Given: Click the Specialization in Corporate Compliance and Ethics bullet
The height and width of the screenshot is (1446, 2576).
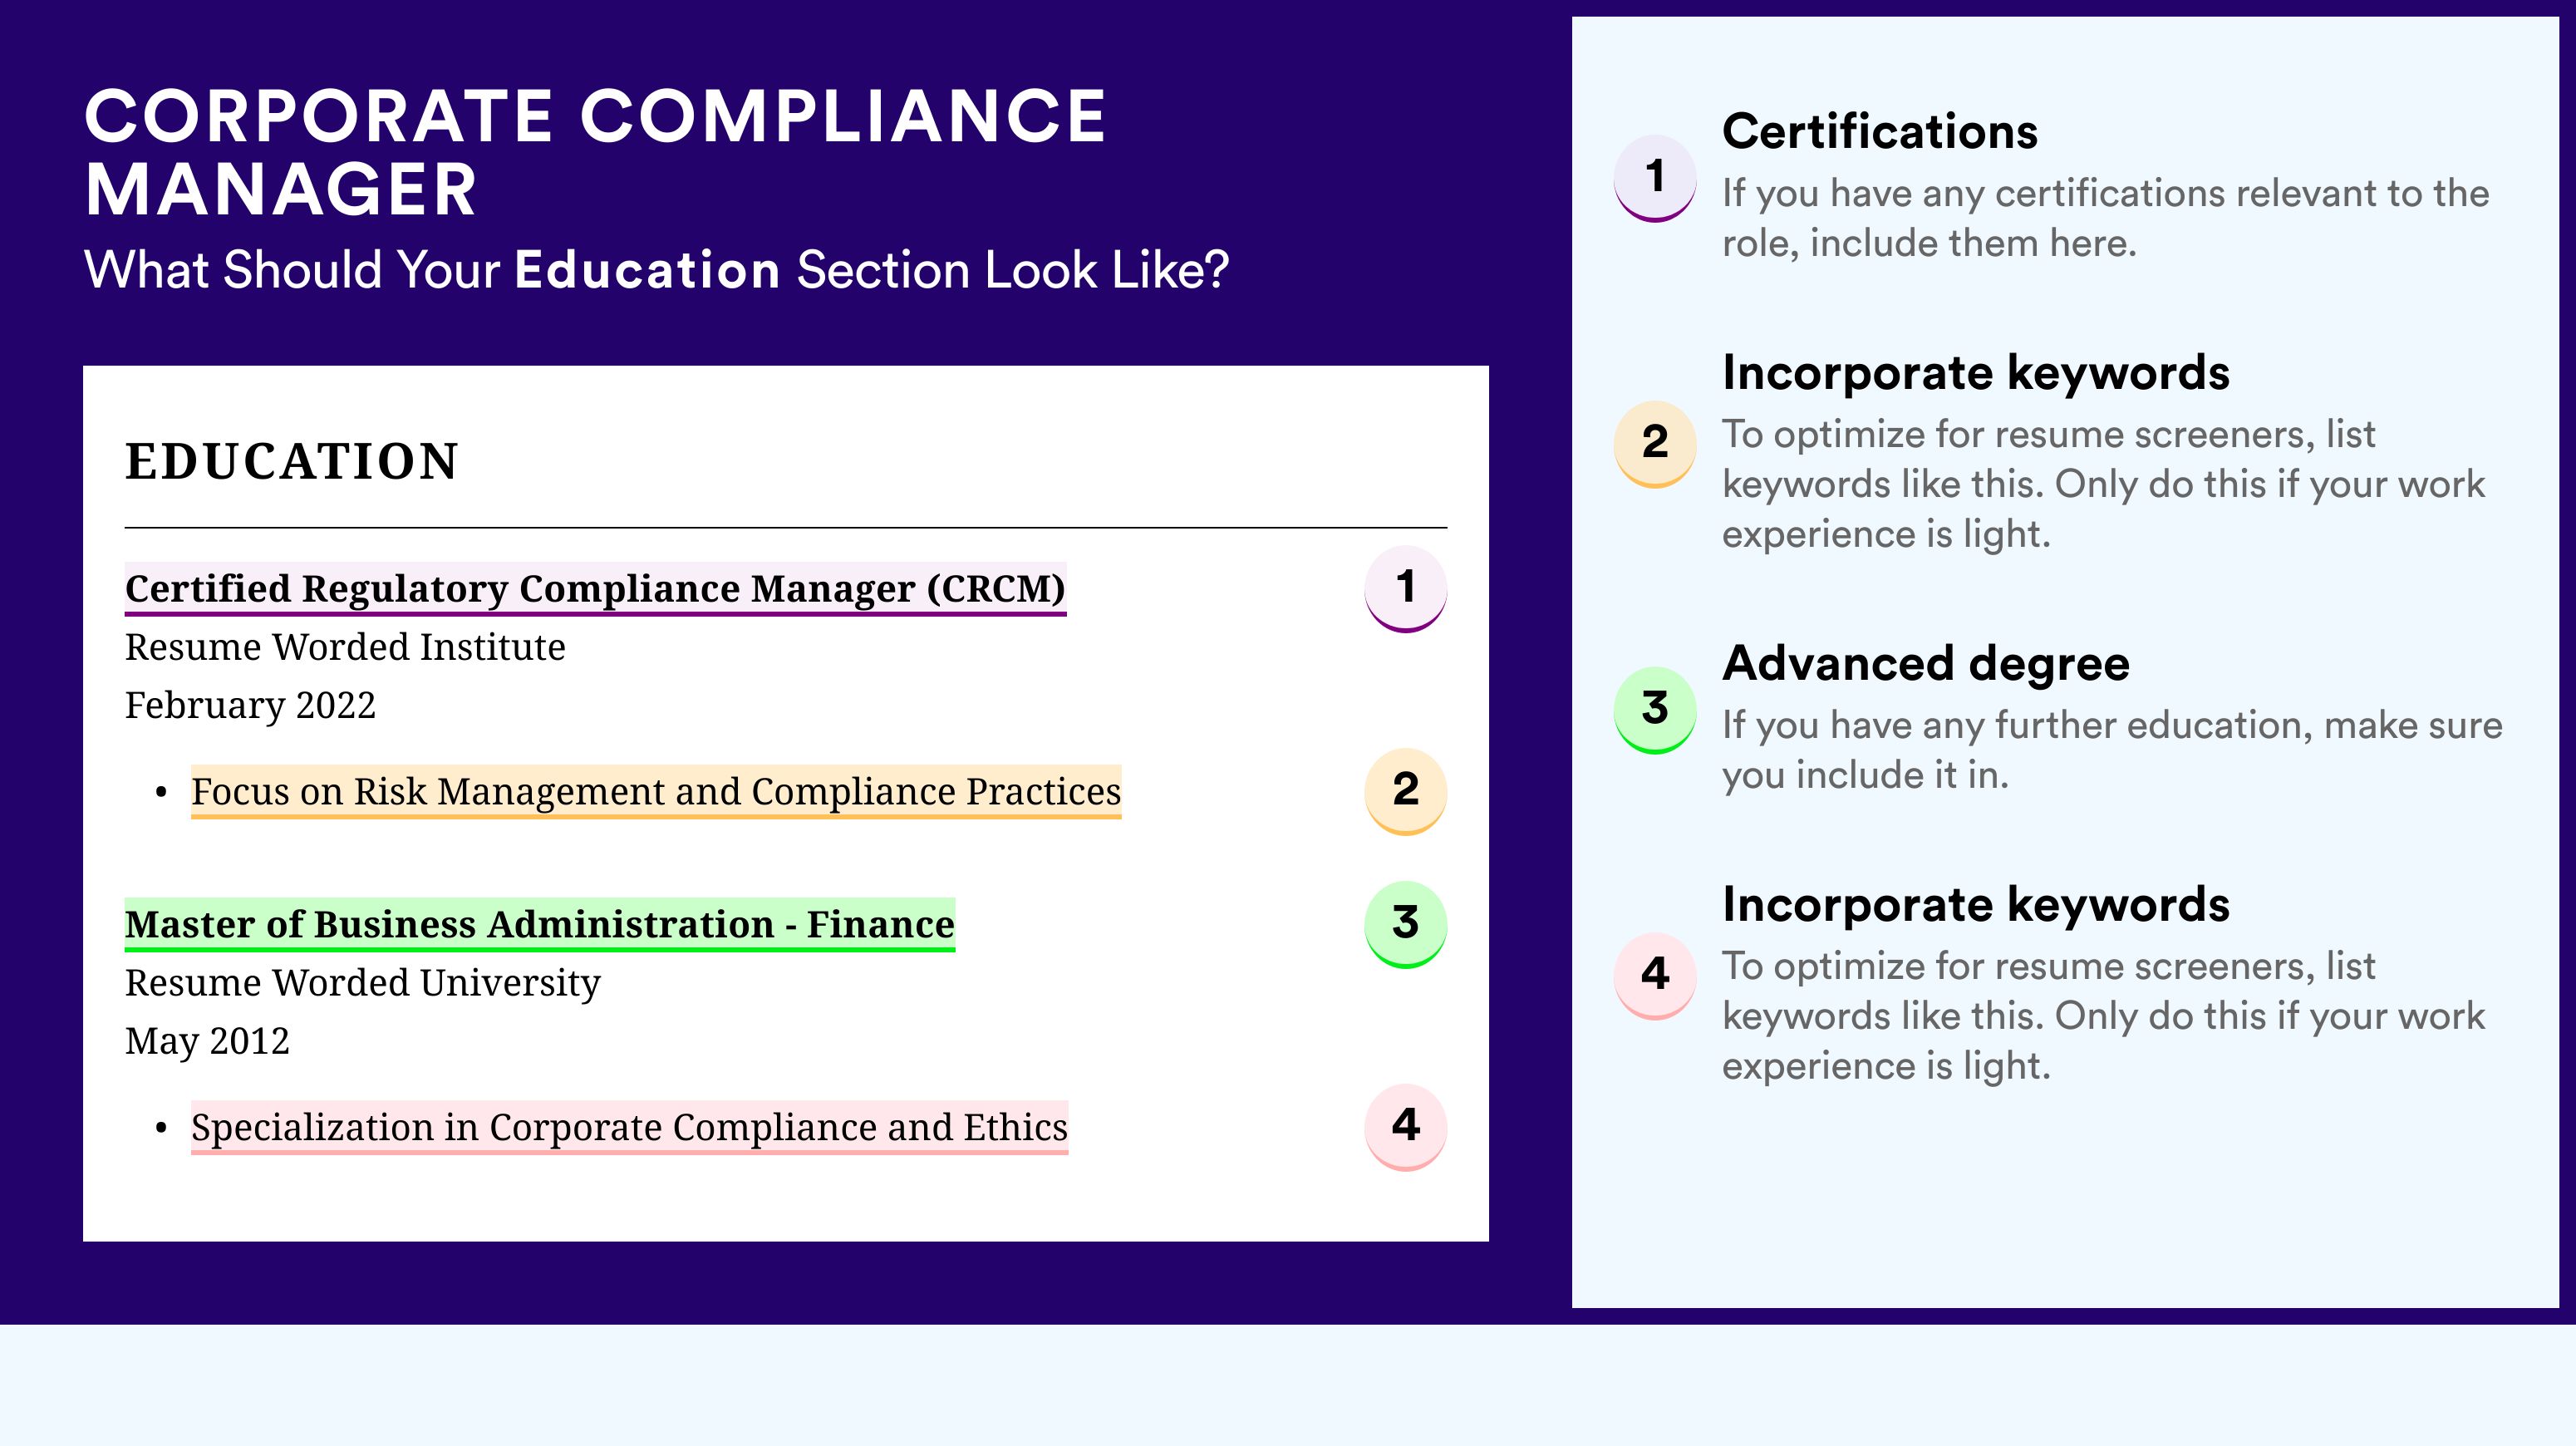Looking at the screenshot, I should click(629, 1128).
